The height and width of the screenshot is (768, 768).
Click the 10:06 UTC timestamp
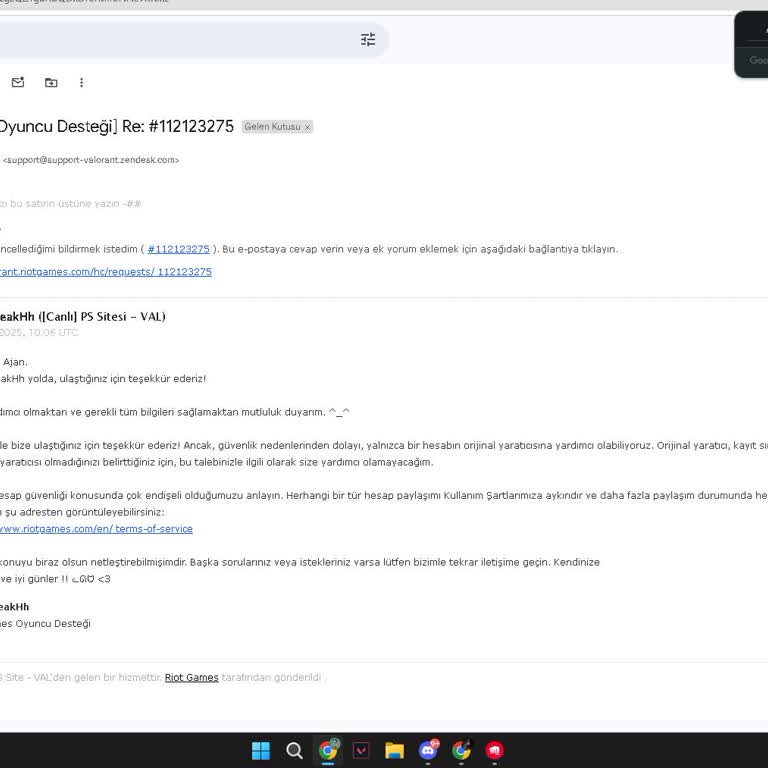[53, 333]
